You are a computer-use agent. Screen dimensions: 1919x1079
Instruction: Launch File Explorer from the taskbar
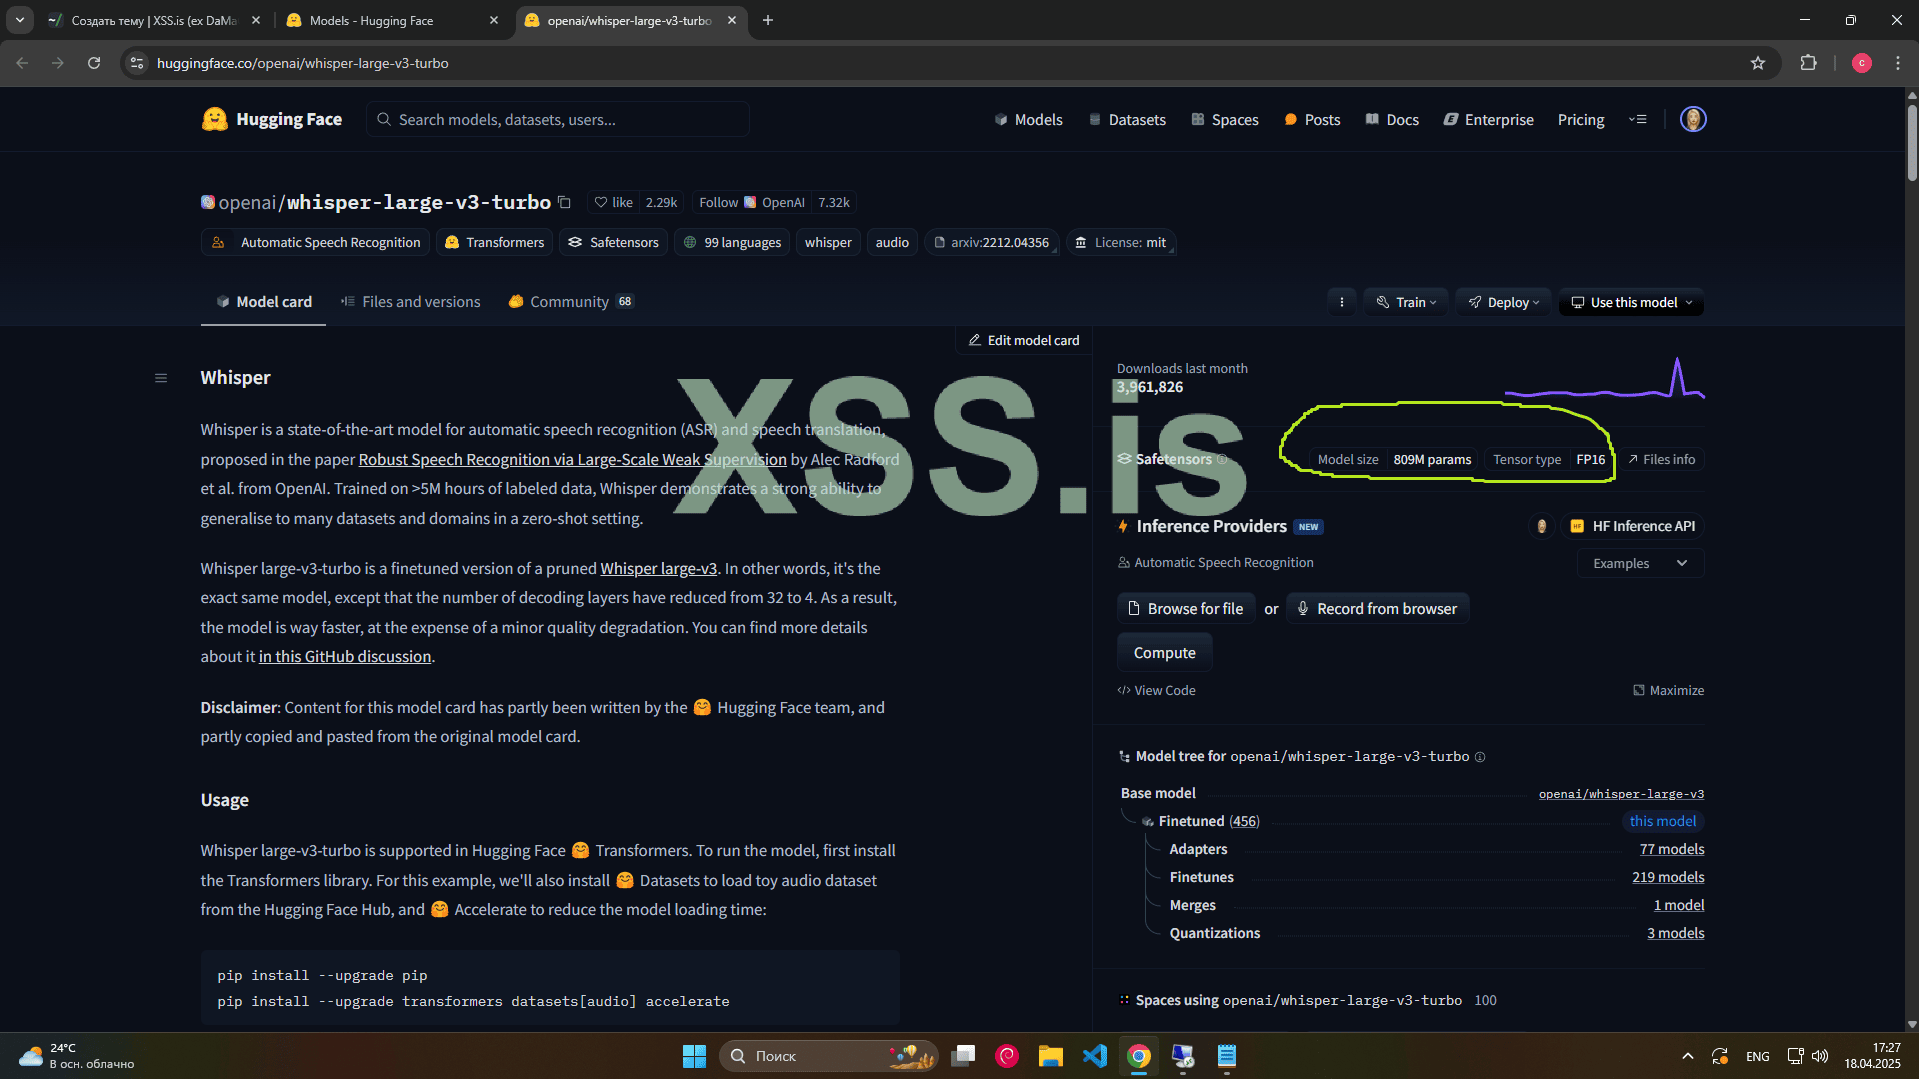coord(1050,1056)
